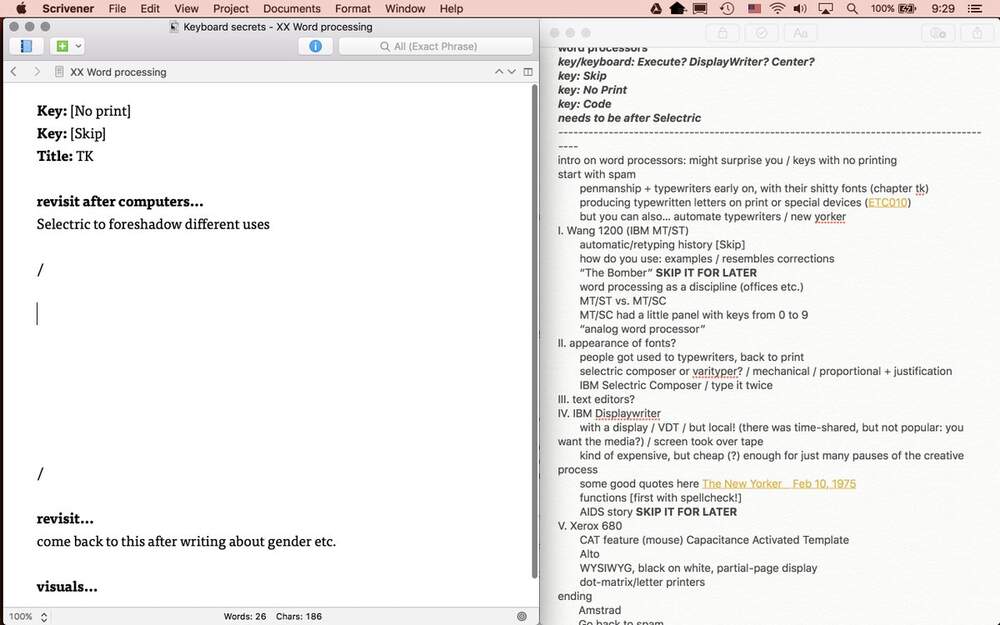
Task: Click the line 'Selectric to foreshadow different uses'
Action: tap(153, 224)
